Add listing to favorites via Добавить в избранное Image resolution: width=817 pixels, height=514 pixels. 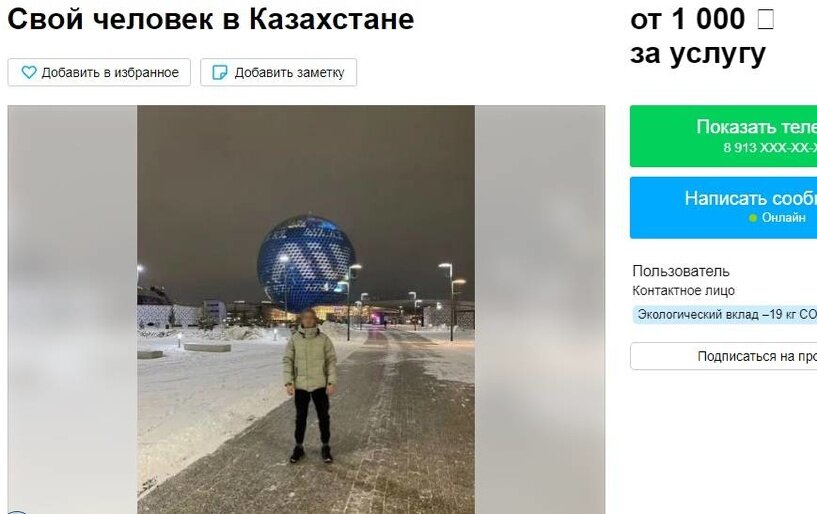tap(99, 72)
